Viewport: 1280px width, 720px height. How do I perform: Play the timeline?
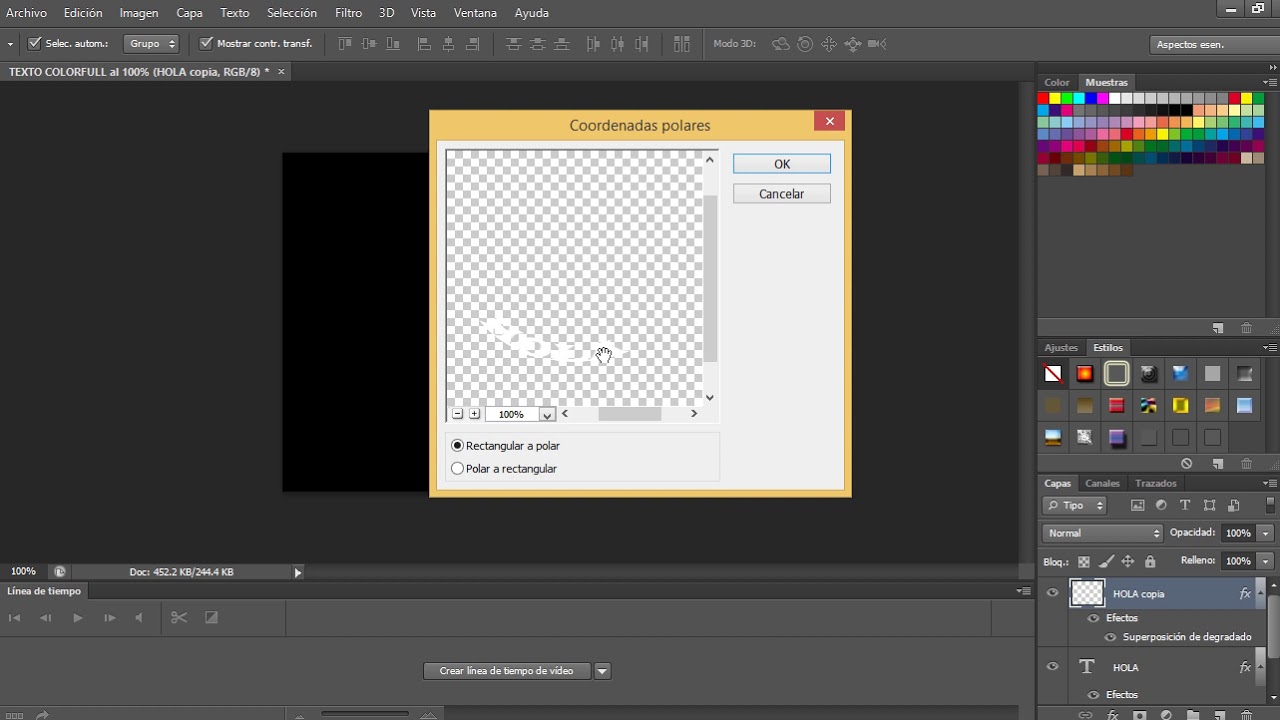point(77,618)
